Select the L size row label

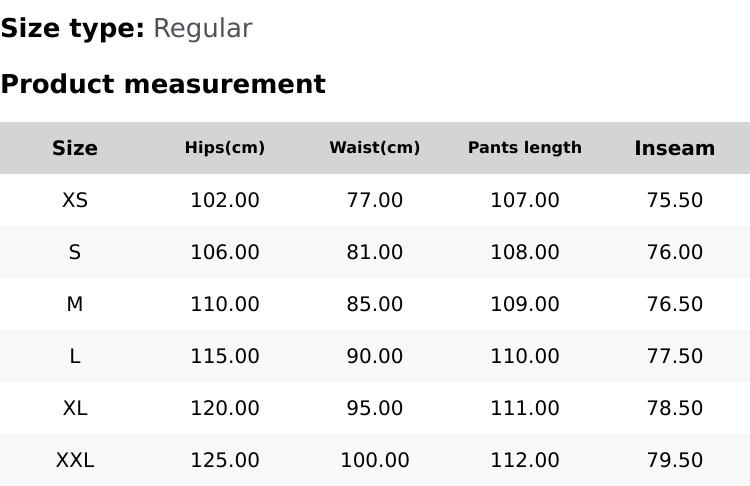tap(75, 356)
